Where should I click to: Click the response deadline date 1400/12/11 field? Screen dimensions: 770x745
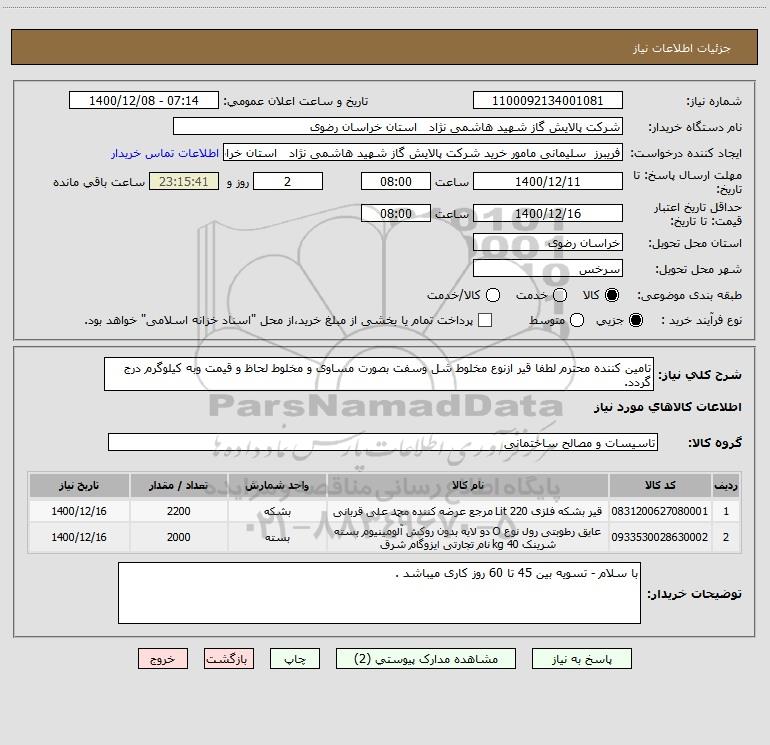pos(547,181)
